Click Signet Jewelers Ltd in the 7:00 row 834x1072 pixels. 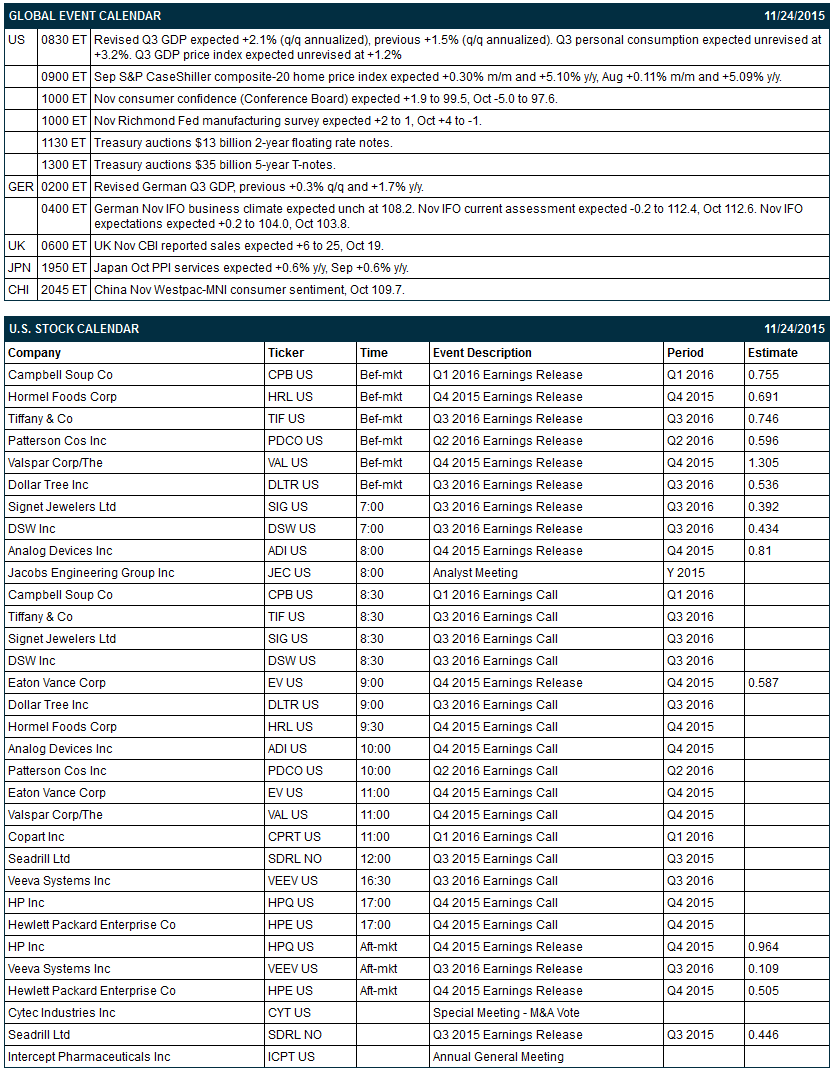pos(62,507)
